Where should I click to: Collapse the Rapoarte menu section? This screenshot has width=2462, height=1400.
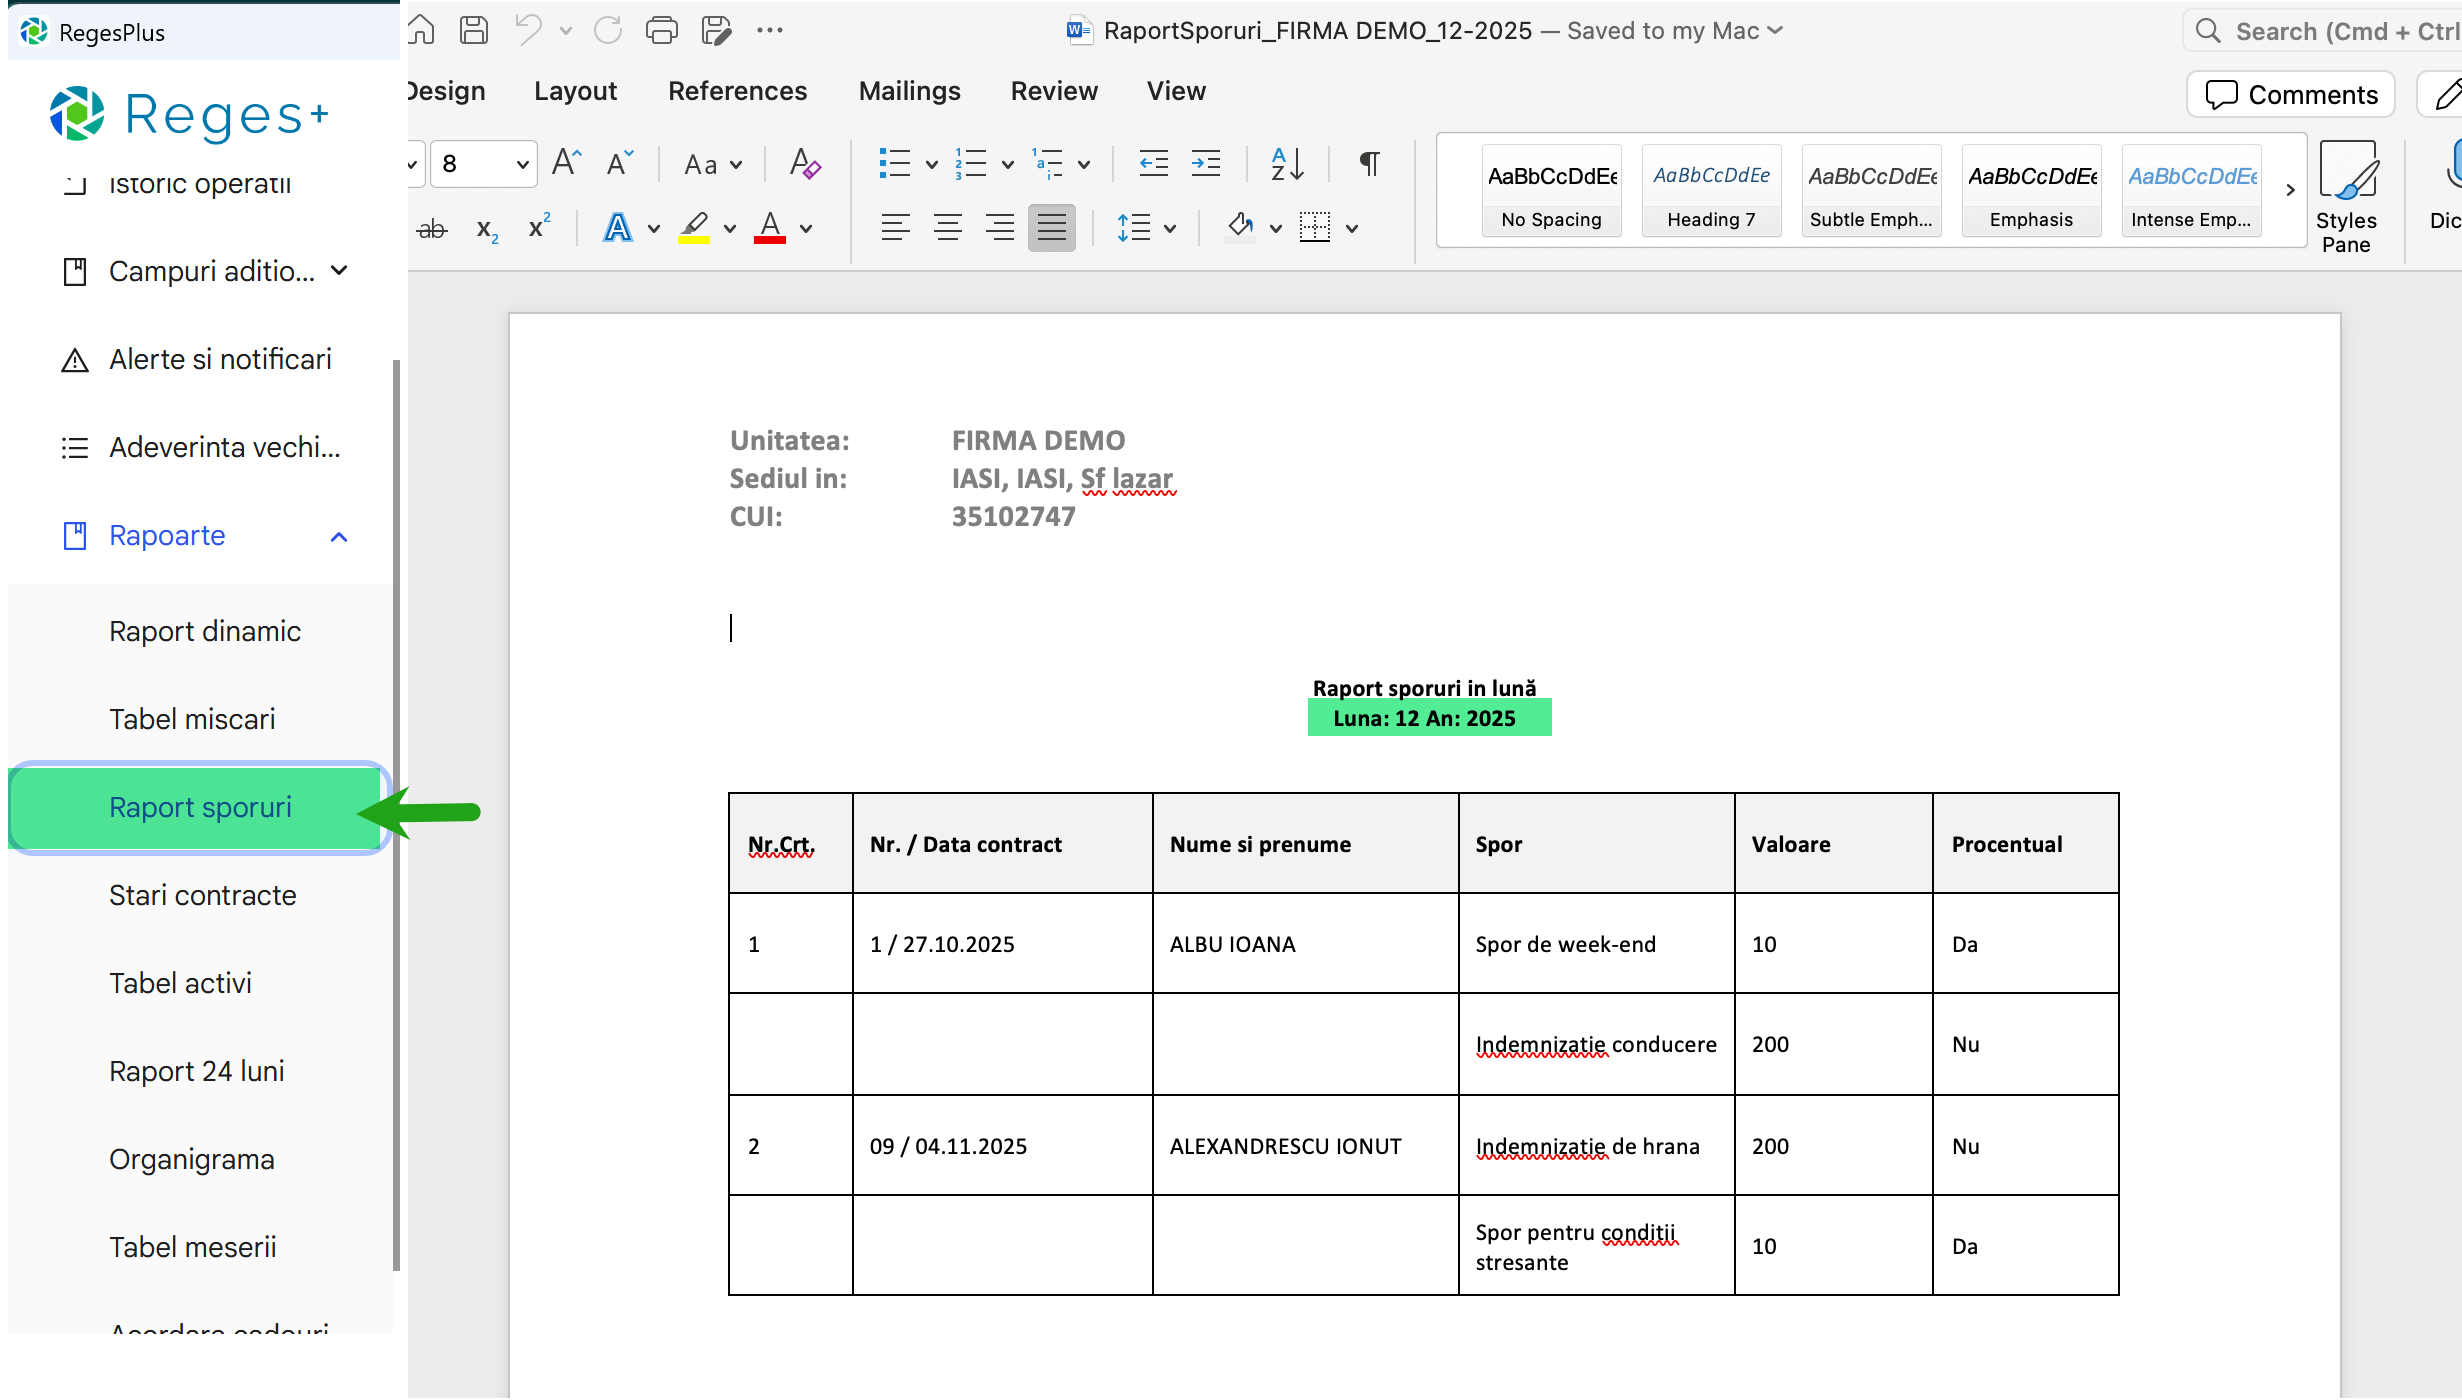pyautogui.click(x=339, y=536)
